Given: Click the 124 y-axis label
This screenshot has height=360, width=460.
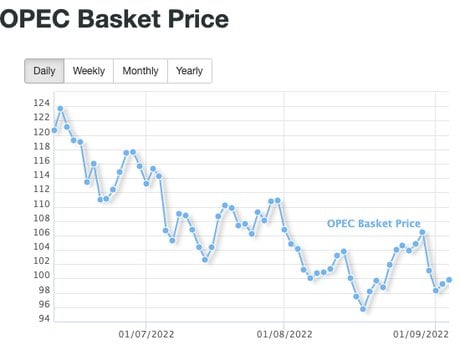Looking at the screenshot, I should pyautogui.click(x=42, y=103).
